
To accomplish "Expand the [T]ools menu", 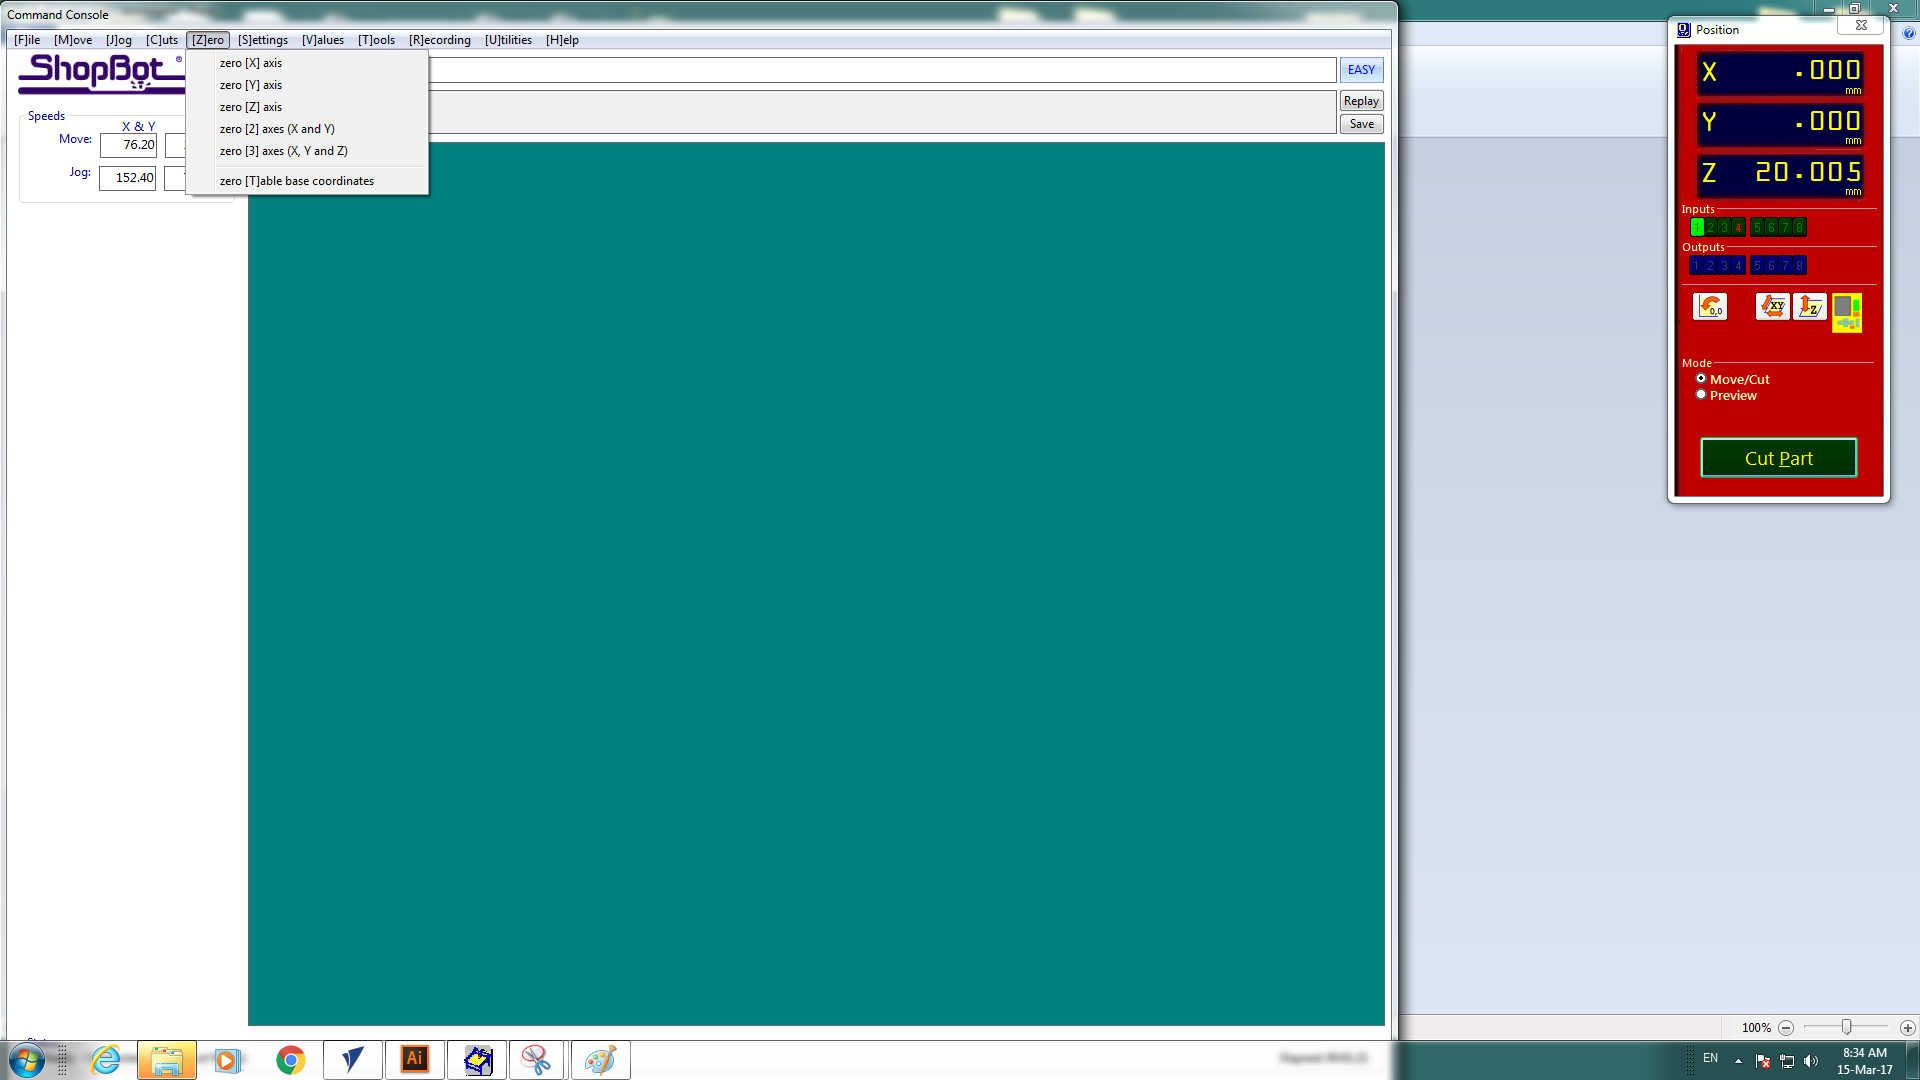I will (376, 40).
